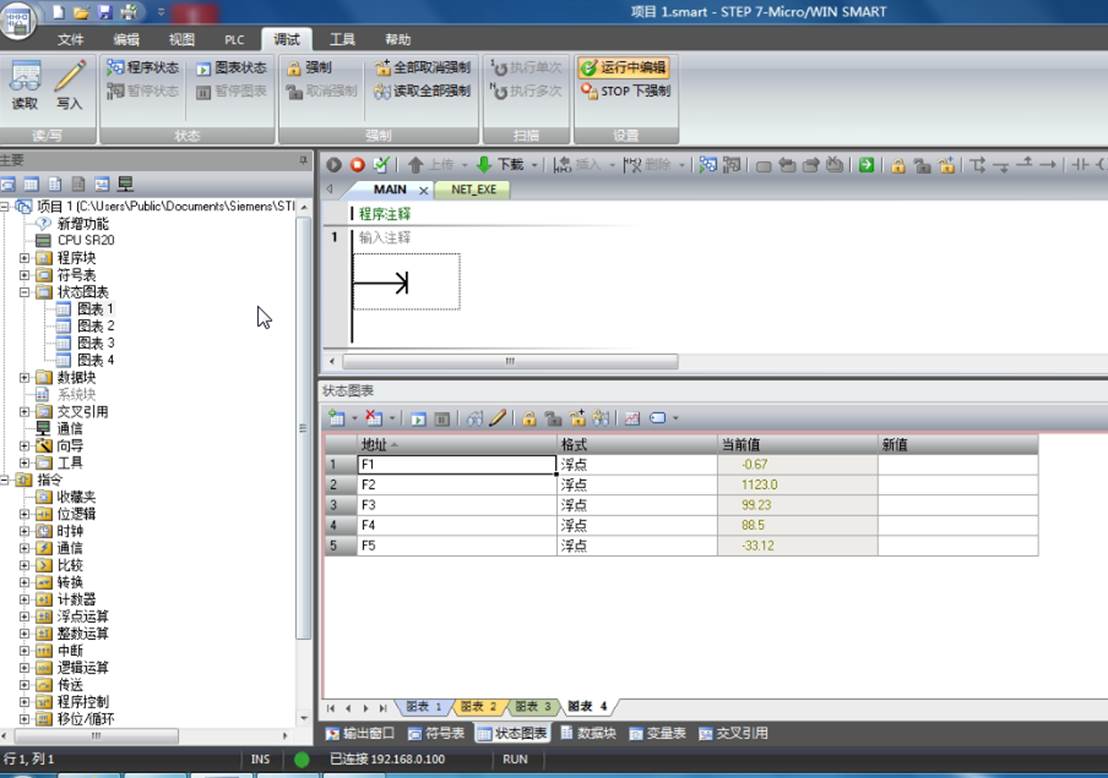Click the large Write pencil icon

click(70, 76)
